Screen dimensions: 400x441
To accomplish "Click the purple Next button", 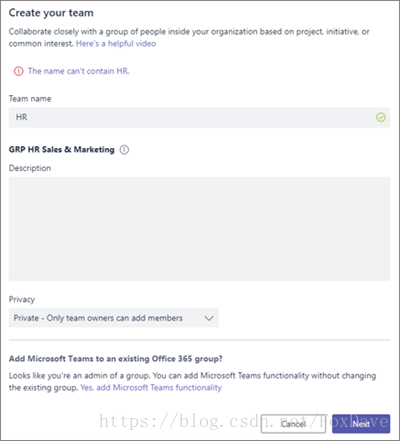I will pyautogui.click(x=361, y=424).
